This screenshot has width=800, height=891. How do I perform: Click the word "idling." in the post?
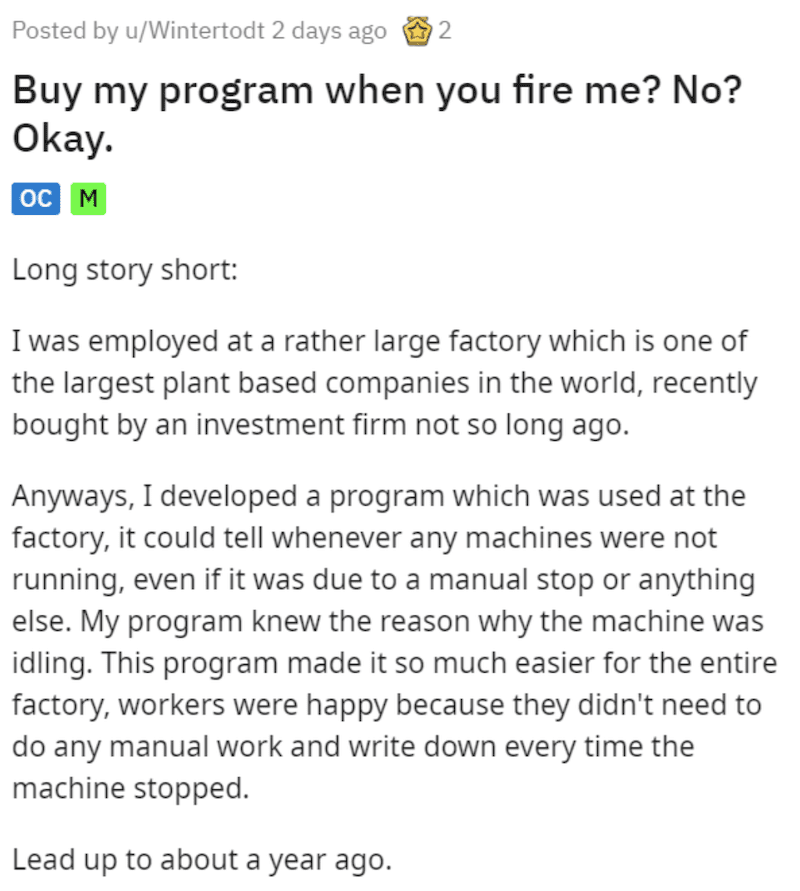(x=52, y=663)
